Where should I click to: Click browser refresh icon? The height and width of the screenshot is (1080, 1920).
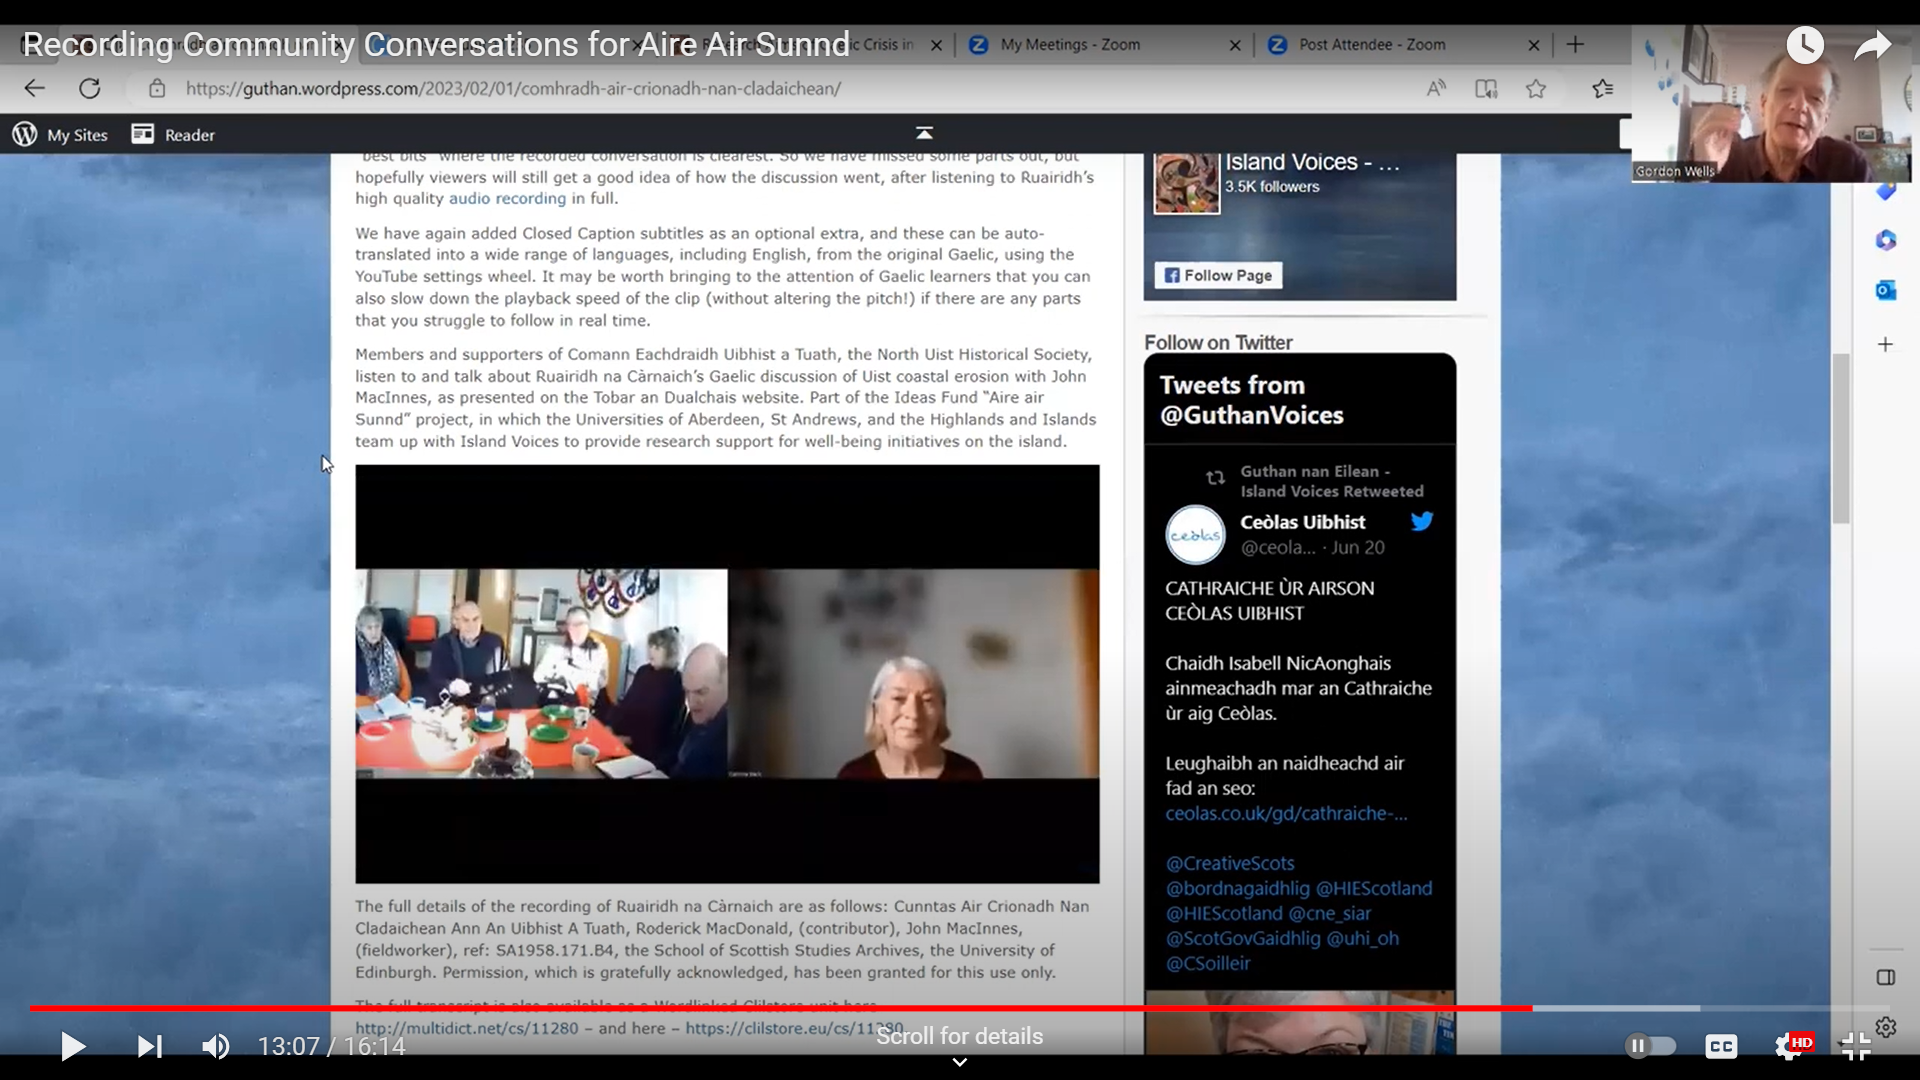tap(90, 88)
